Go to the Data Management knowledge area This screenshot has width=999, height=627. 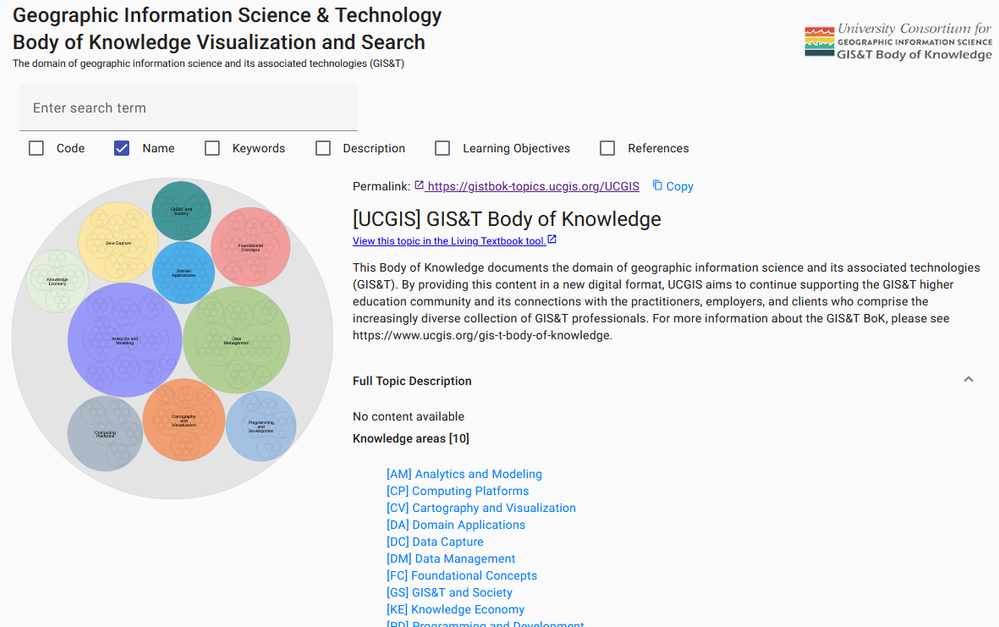(x=451, y=559)
